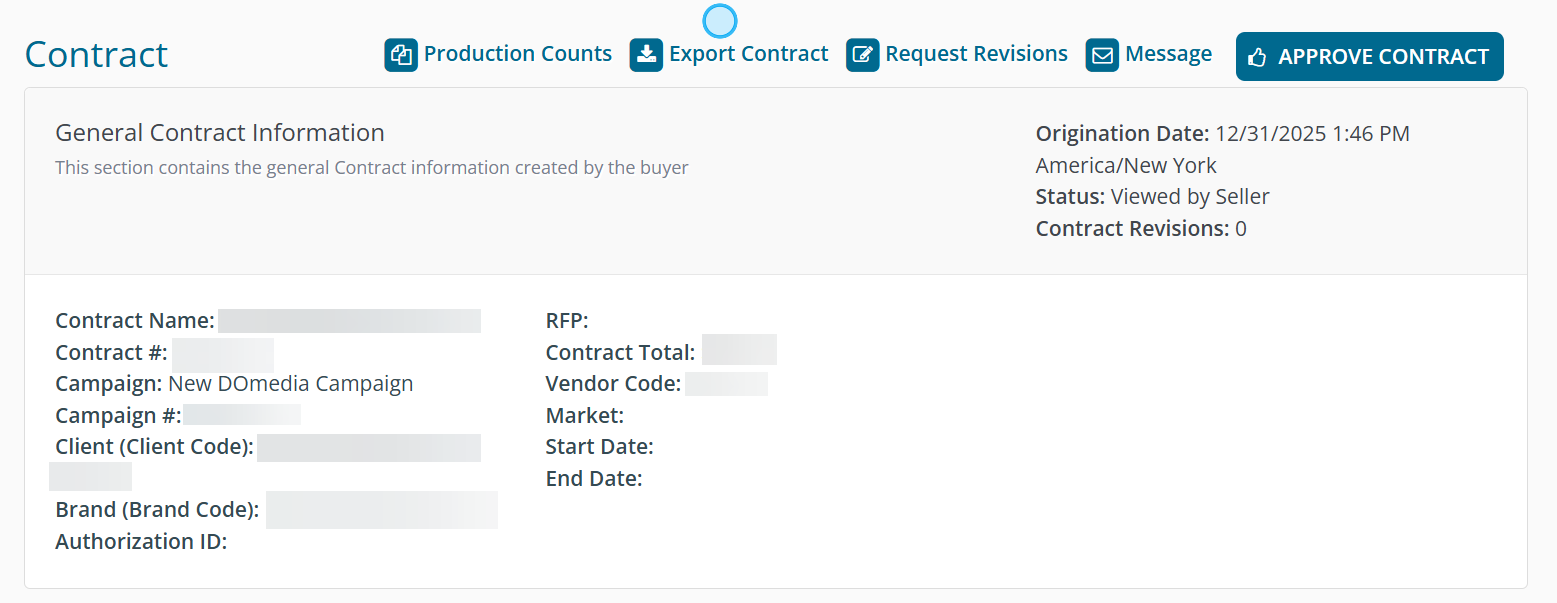Image resolution: width=1557 pixels, height=603 pixels.
Task: Select the Export Contract link text
Action: coord(748,54)
